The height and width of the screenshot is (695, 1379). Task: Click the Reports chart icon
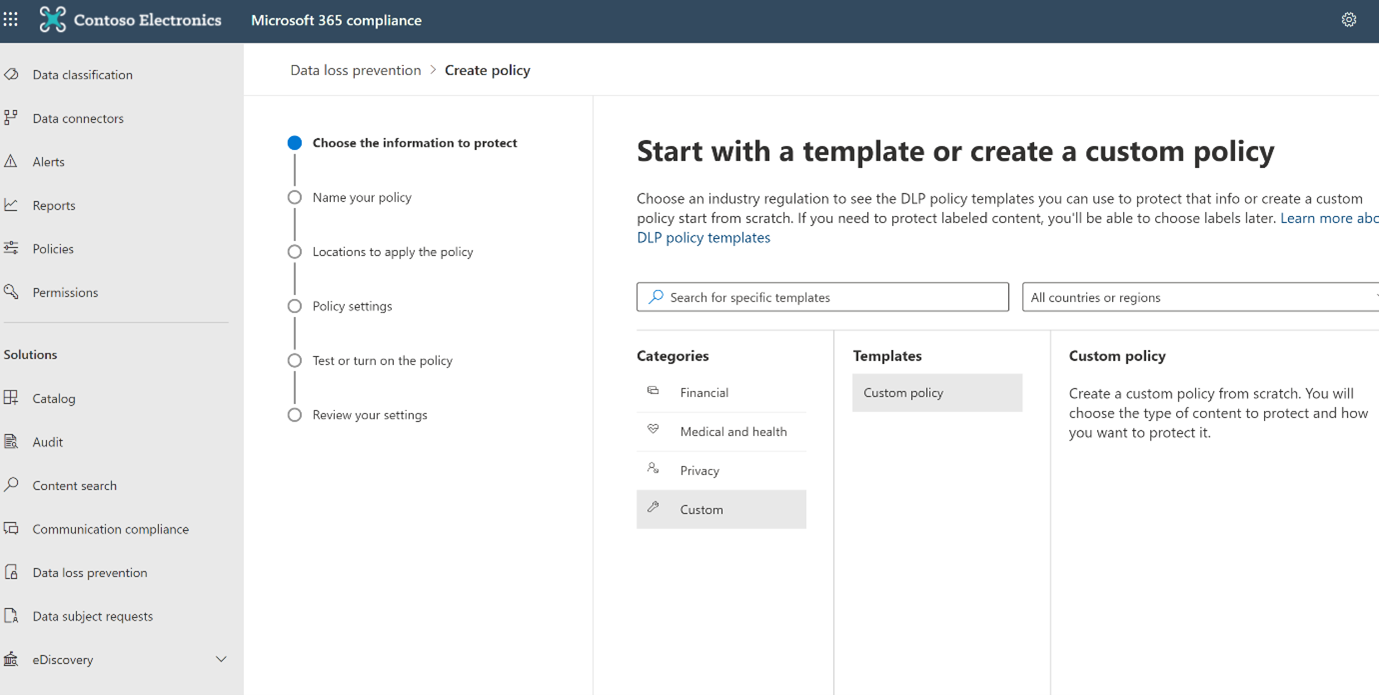click(11, 205)
